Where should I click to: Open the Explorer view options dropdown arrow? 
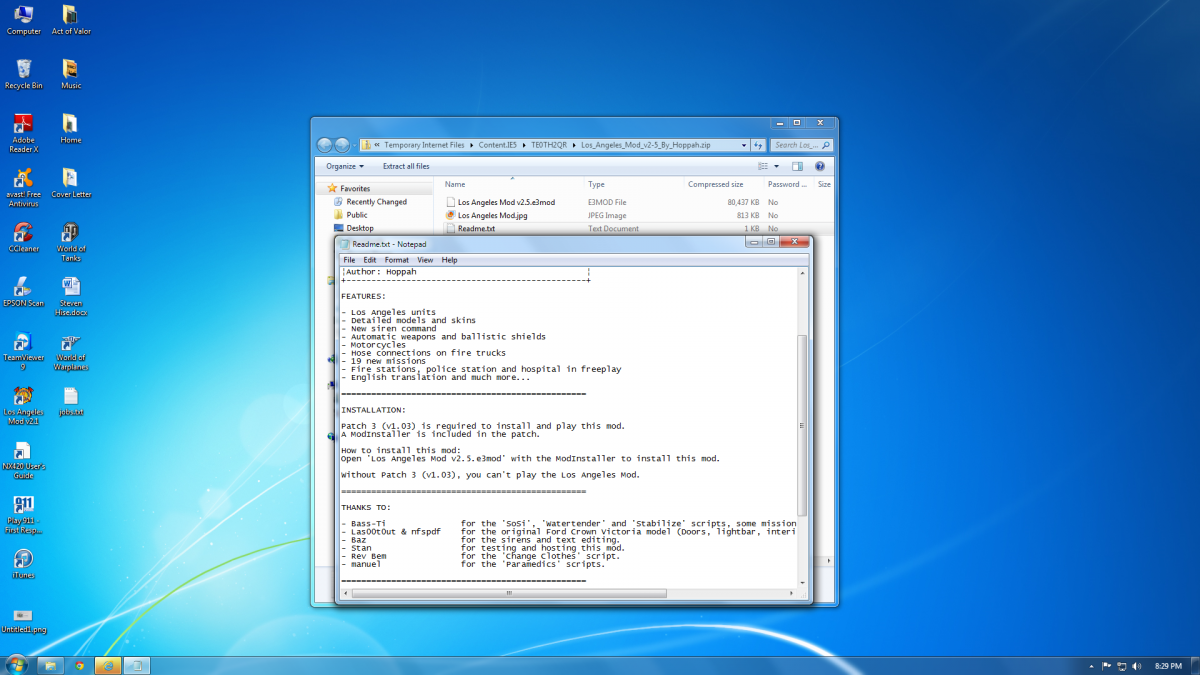[x=776, y=166]
